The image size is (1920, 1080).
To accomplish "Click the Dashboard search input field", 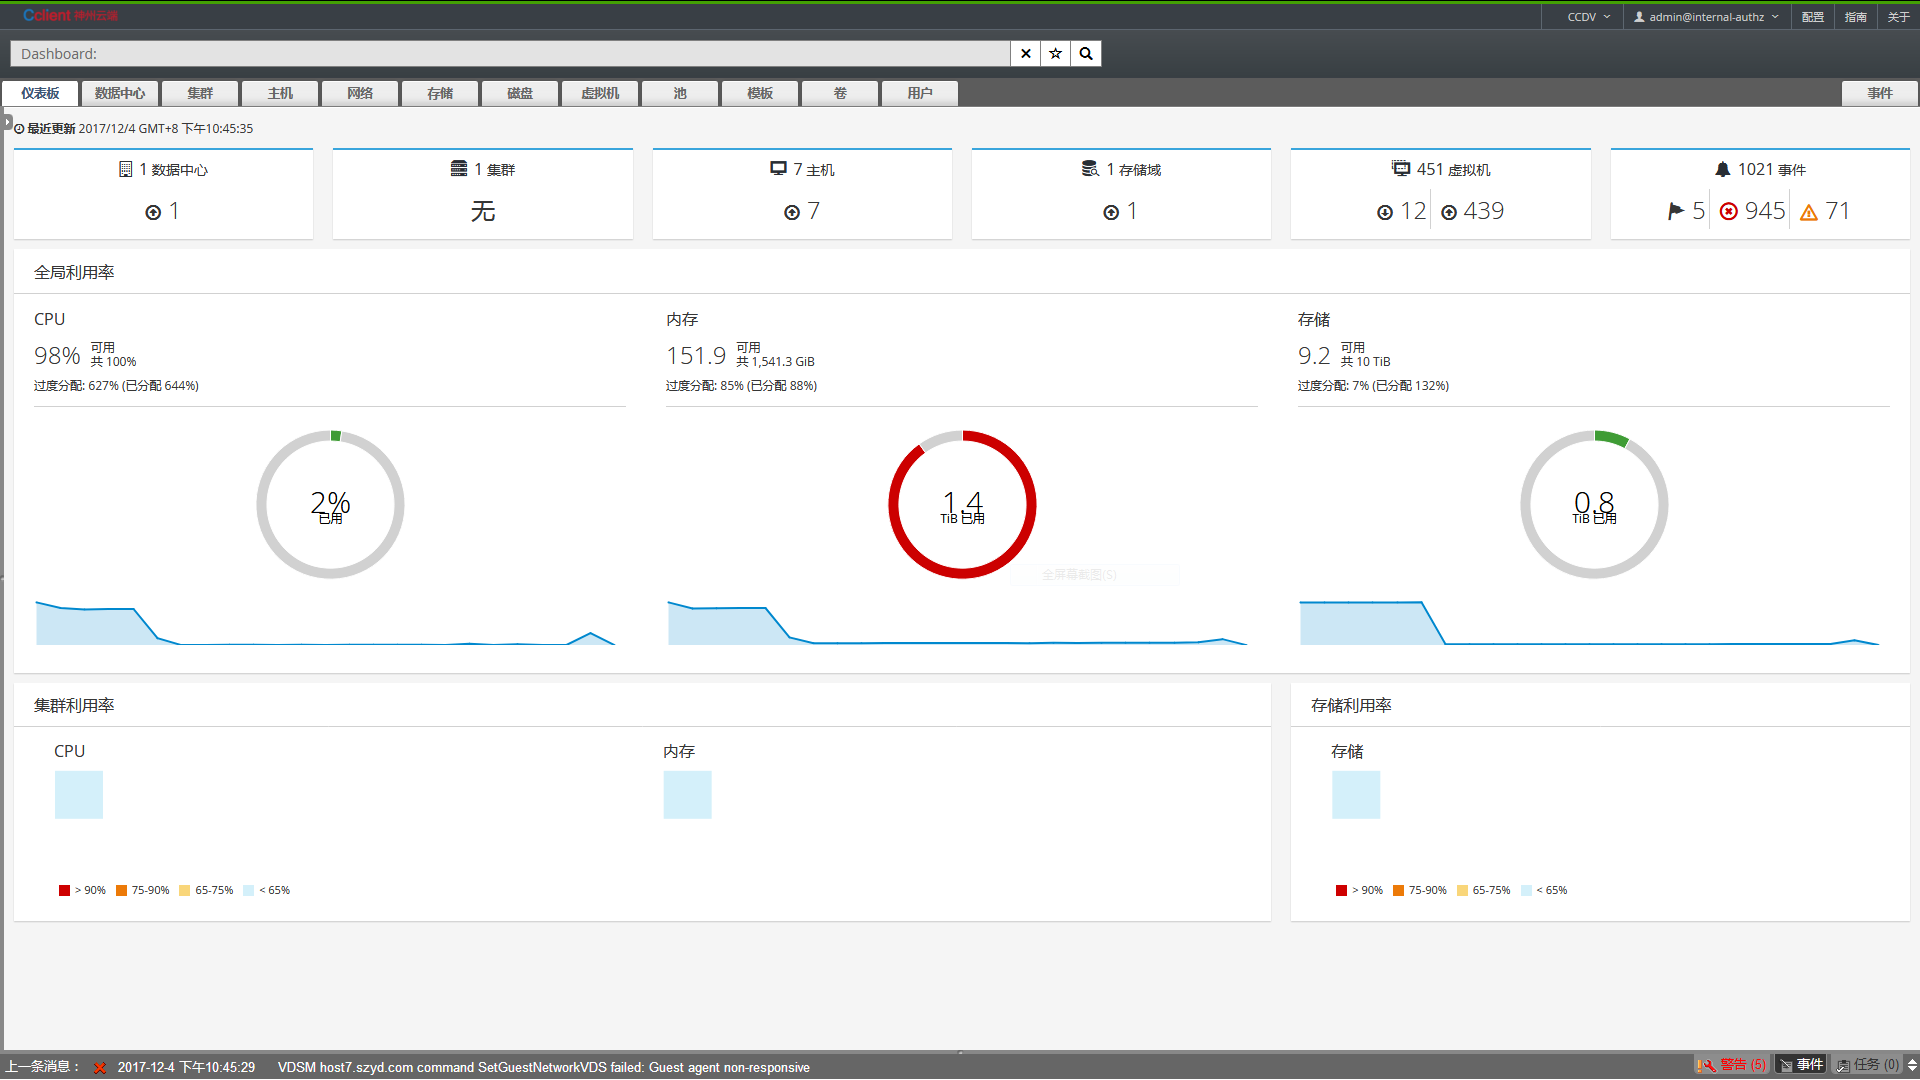I will (x=510, y=54).
